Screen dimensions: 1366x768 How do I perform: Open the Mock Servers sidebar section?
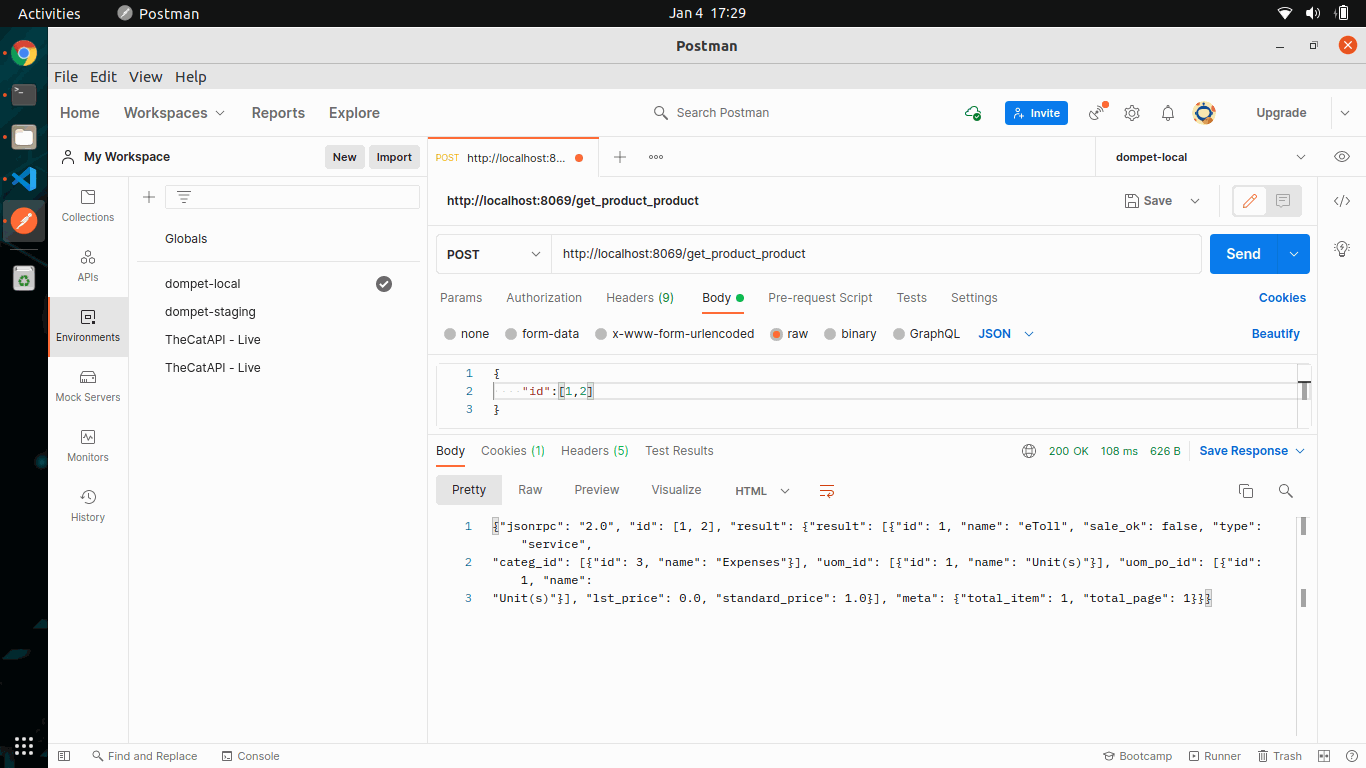tap(88, 386)
